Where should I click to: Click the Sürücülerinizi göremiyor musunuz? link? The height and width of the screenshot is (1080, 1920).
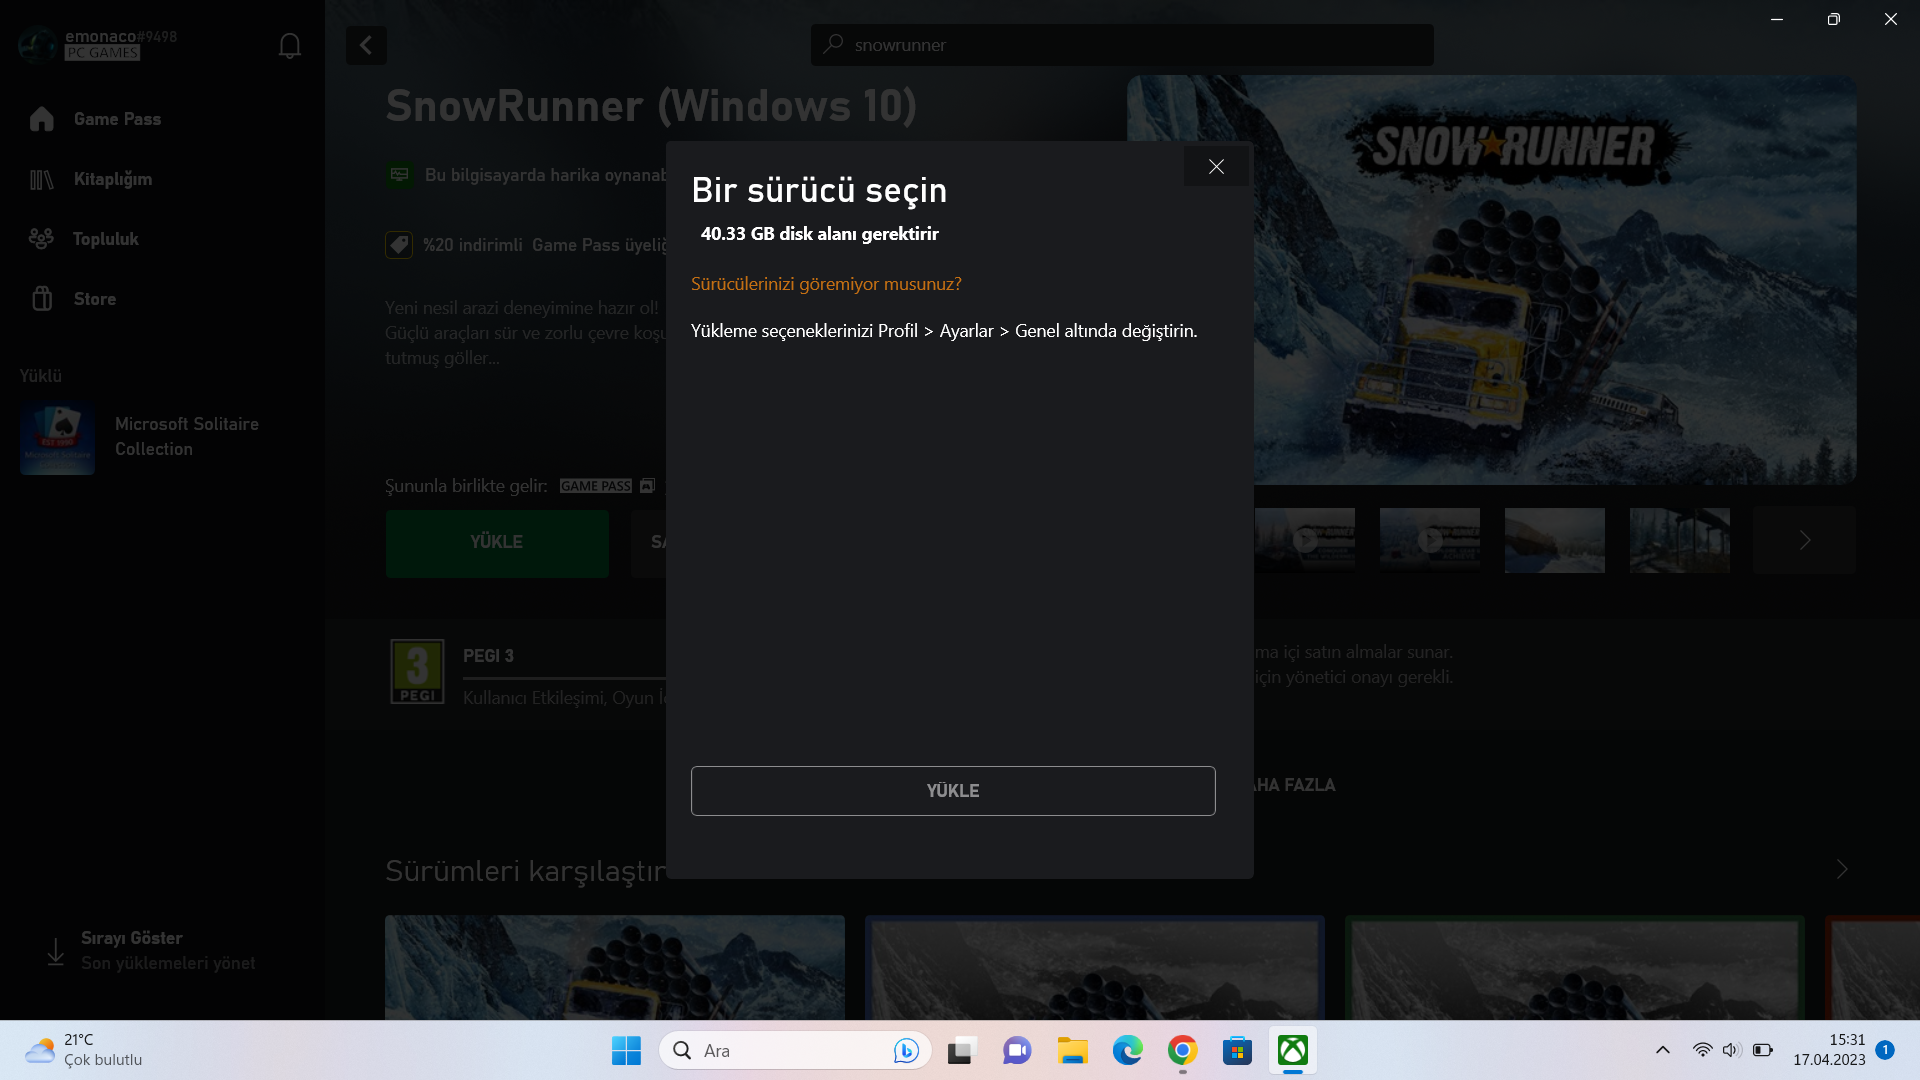coord(826,284)
